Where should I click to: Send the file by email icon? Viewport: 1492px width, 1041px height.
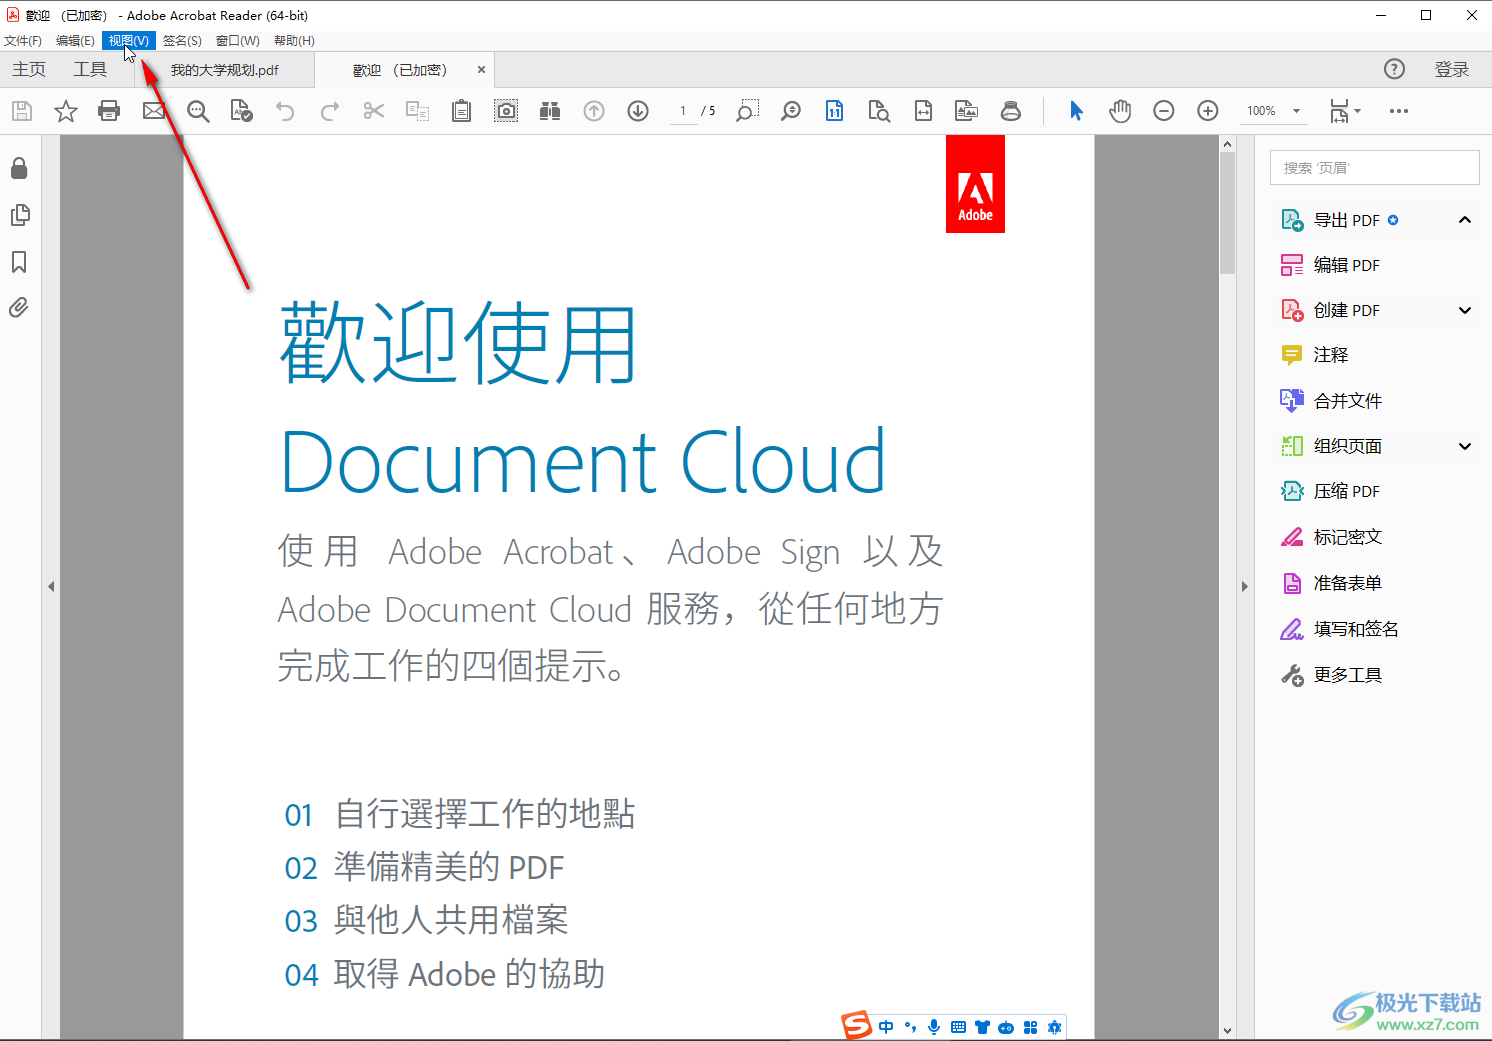pyautogui.click(x=153, y=111)
